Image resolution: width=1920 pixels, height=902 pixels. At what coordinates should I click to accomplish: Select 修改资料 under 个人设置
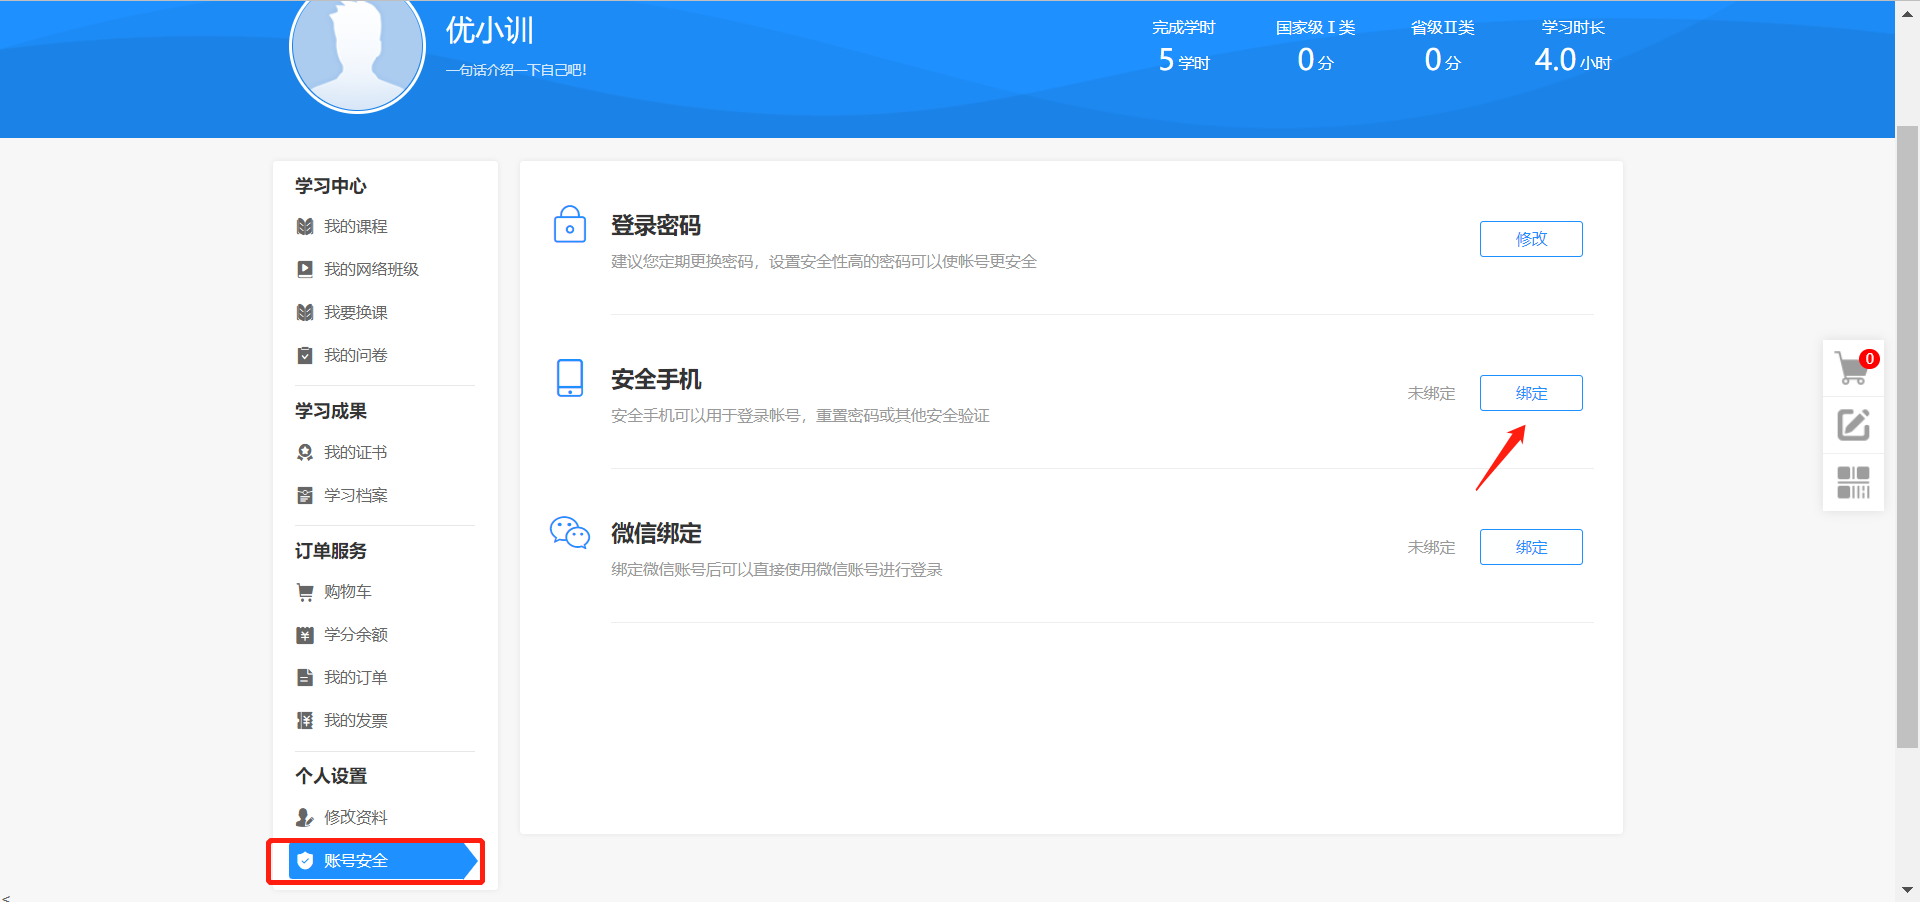355,818
